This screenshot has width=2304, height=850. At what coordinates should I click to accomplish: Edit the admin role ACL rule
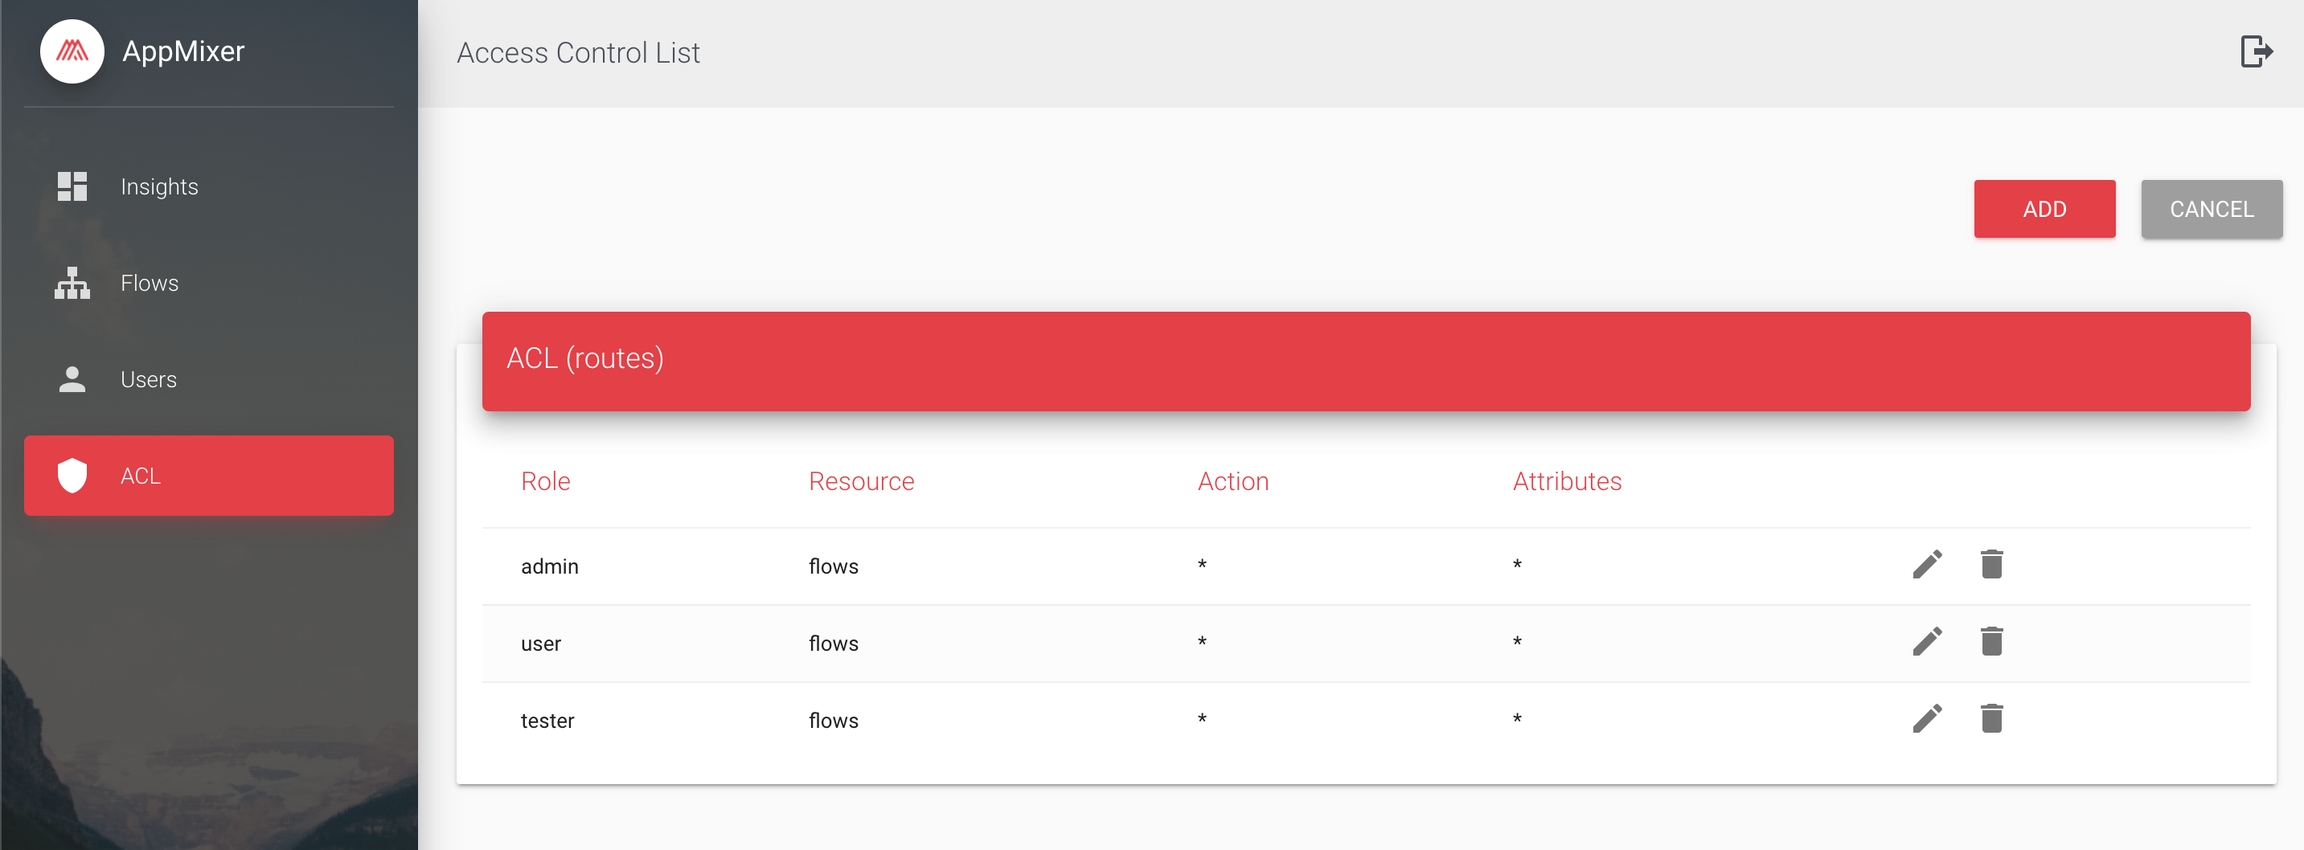(1927, 565)
